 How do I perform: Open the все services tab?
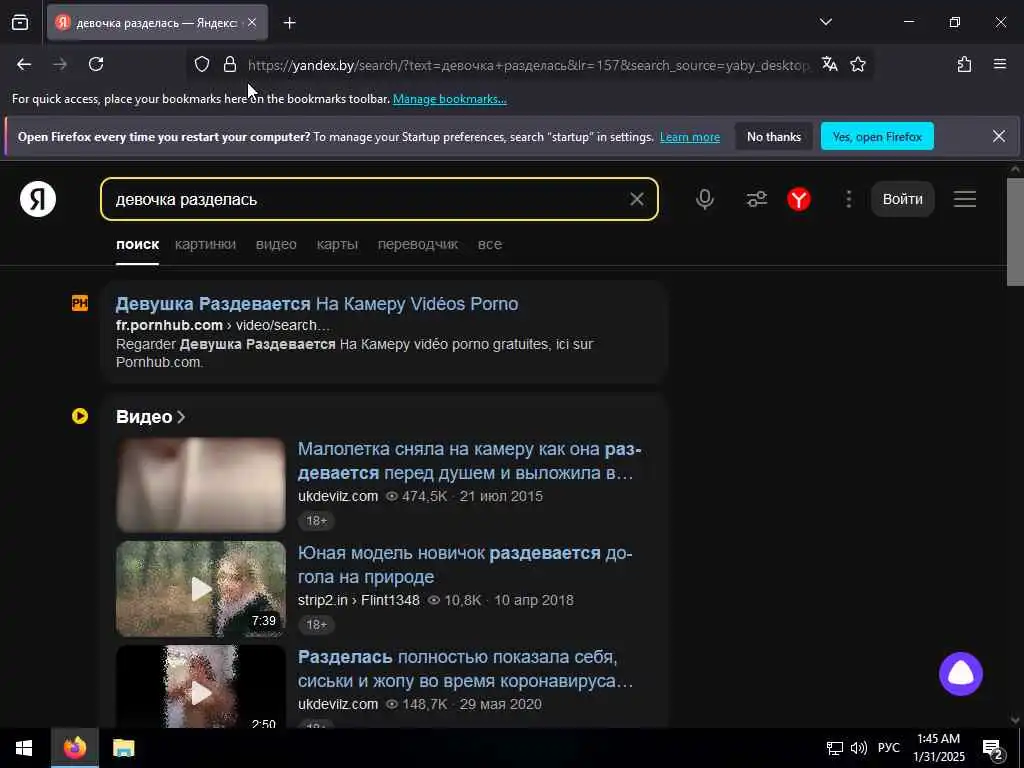tap(490, 244)
